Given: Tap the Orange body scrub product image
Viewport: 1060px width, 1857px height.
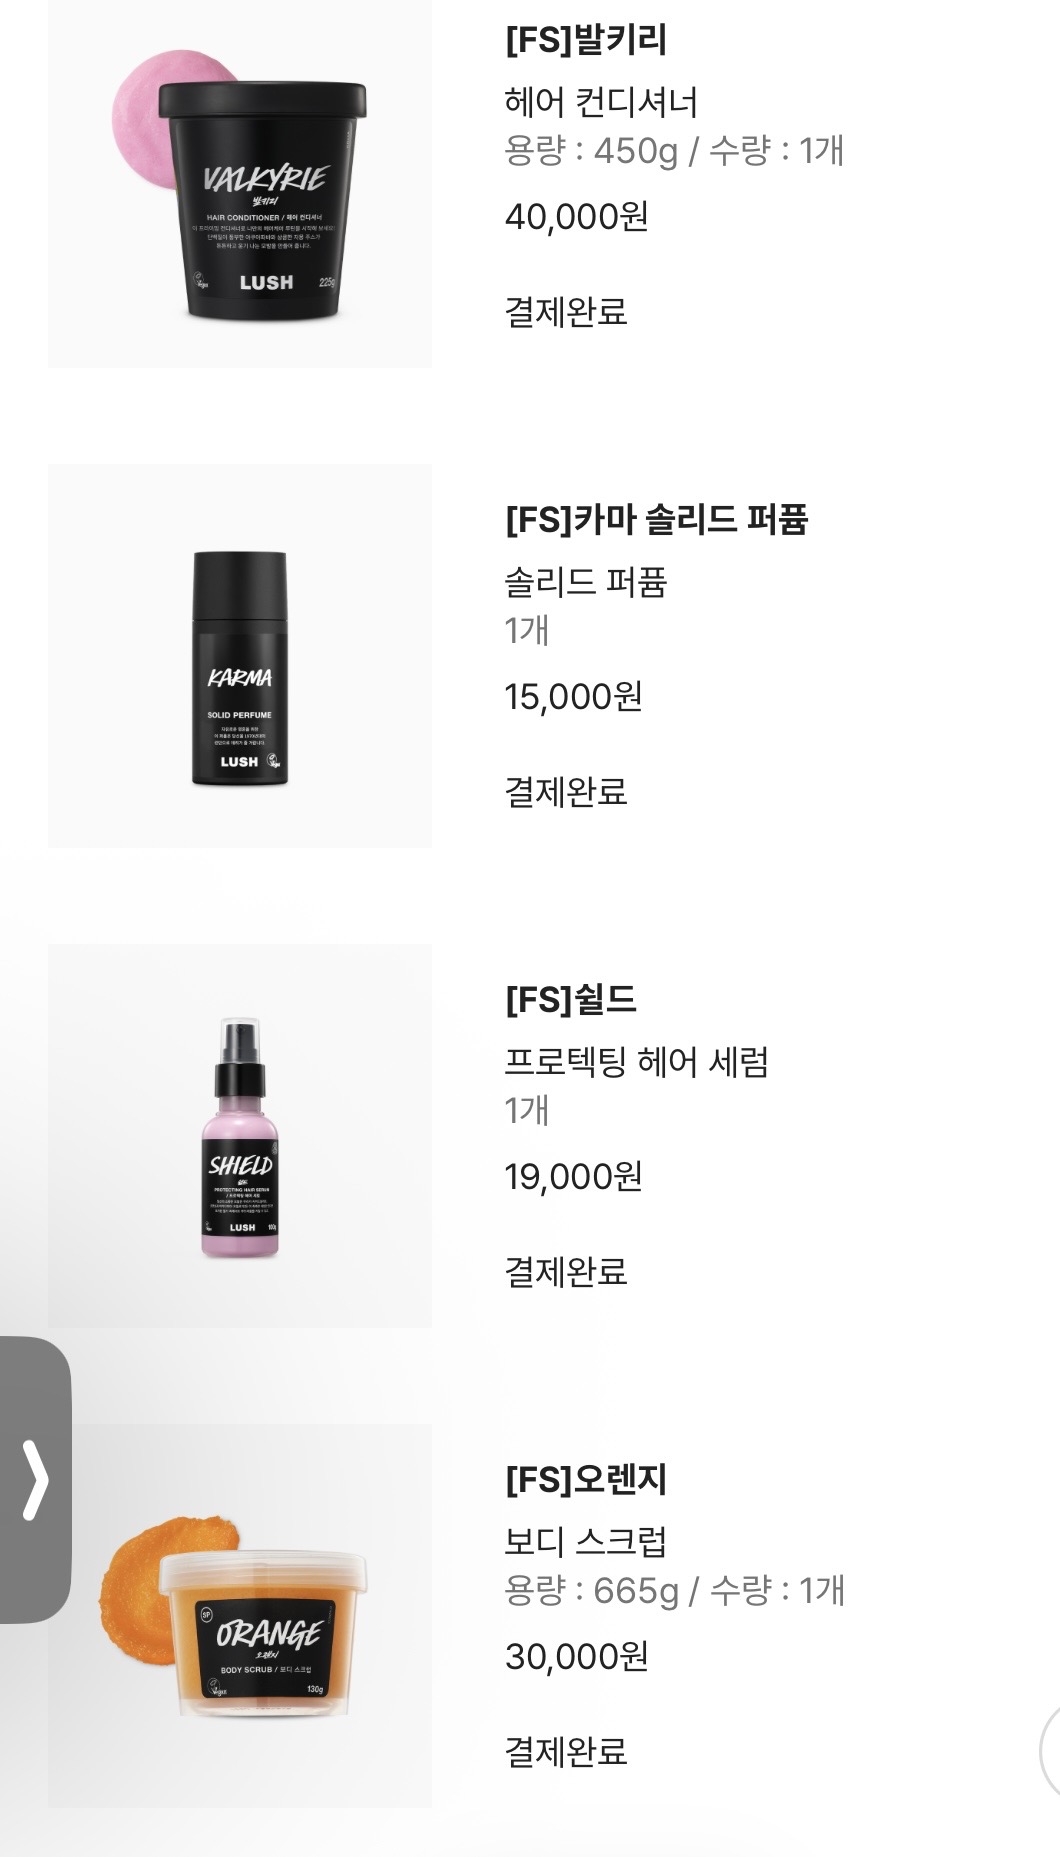Looking at the screenshot, I should click(240, 1616).
